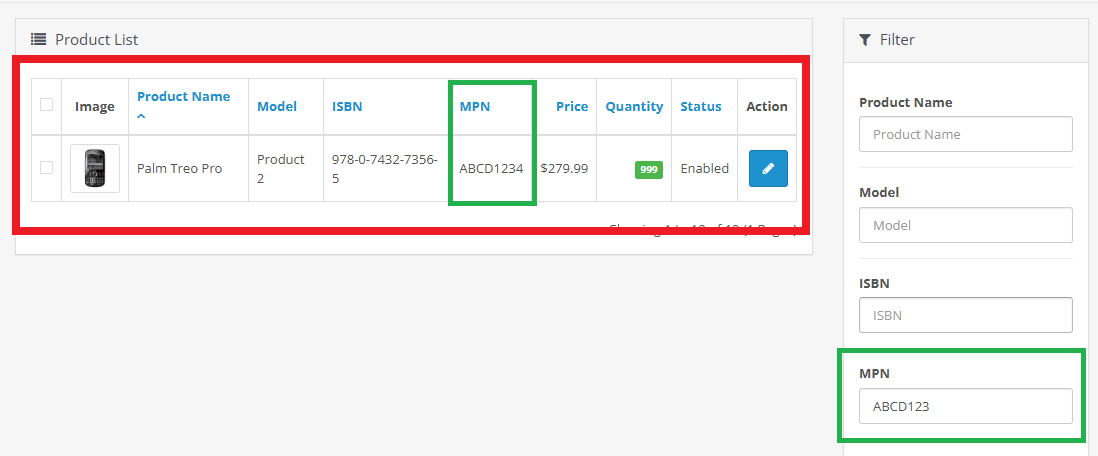
Task: Click the Product List list icon
Action: pyautogui.click(x=38, y=40)
